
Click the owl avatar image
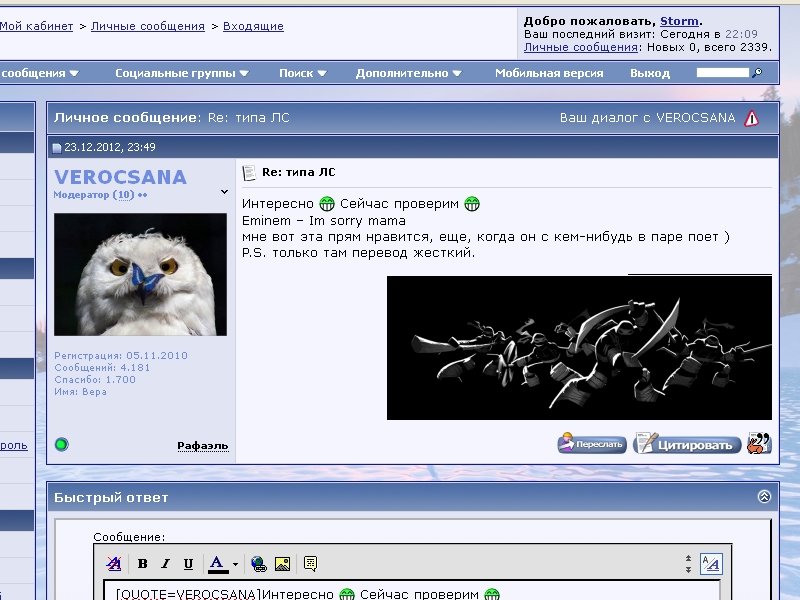(x=140, y=274)
